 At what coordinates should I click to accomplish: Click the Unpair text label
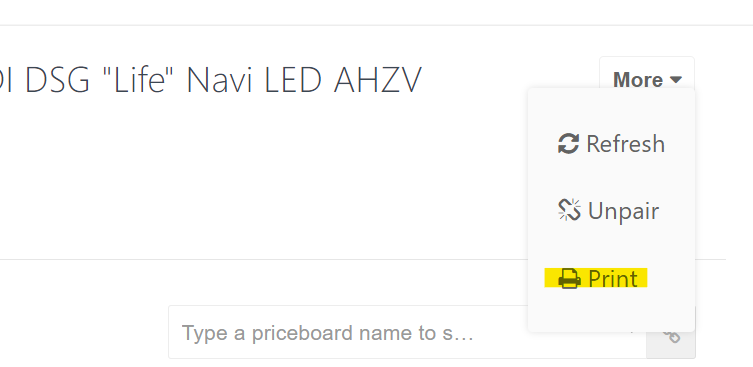tap(623, 211)
